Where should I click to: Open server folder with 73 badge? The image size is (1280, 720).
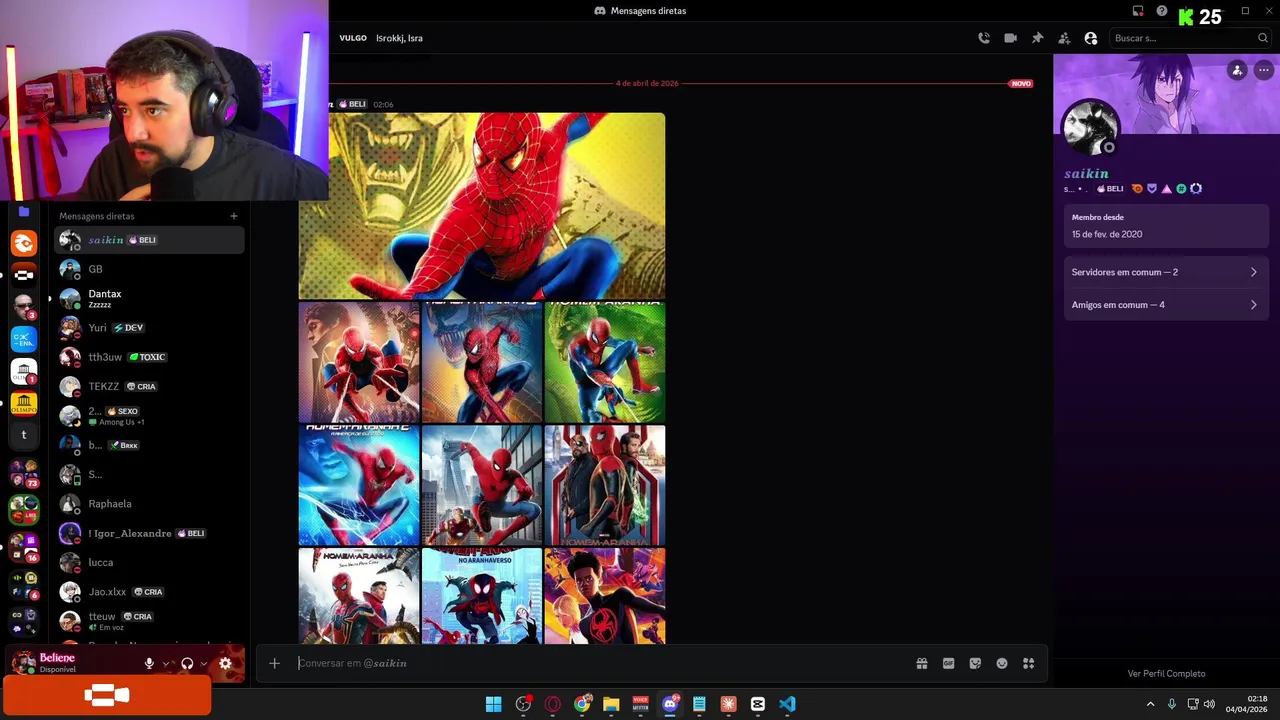[x=24, y=474]
